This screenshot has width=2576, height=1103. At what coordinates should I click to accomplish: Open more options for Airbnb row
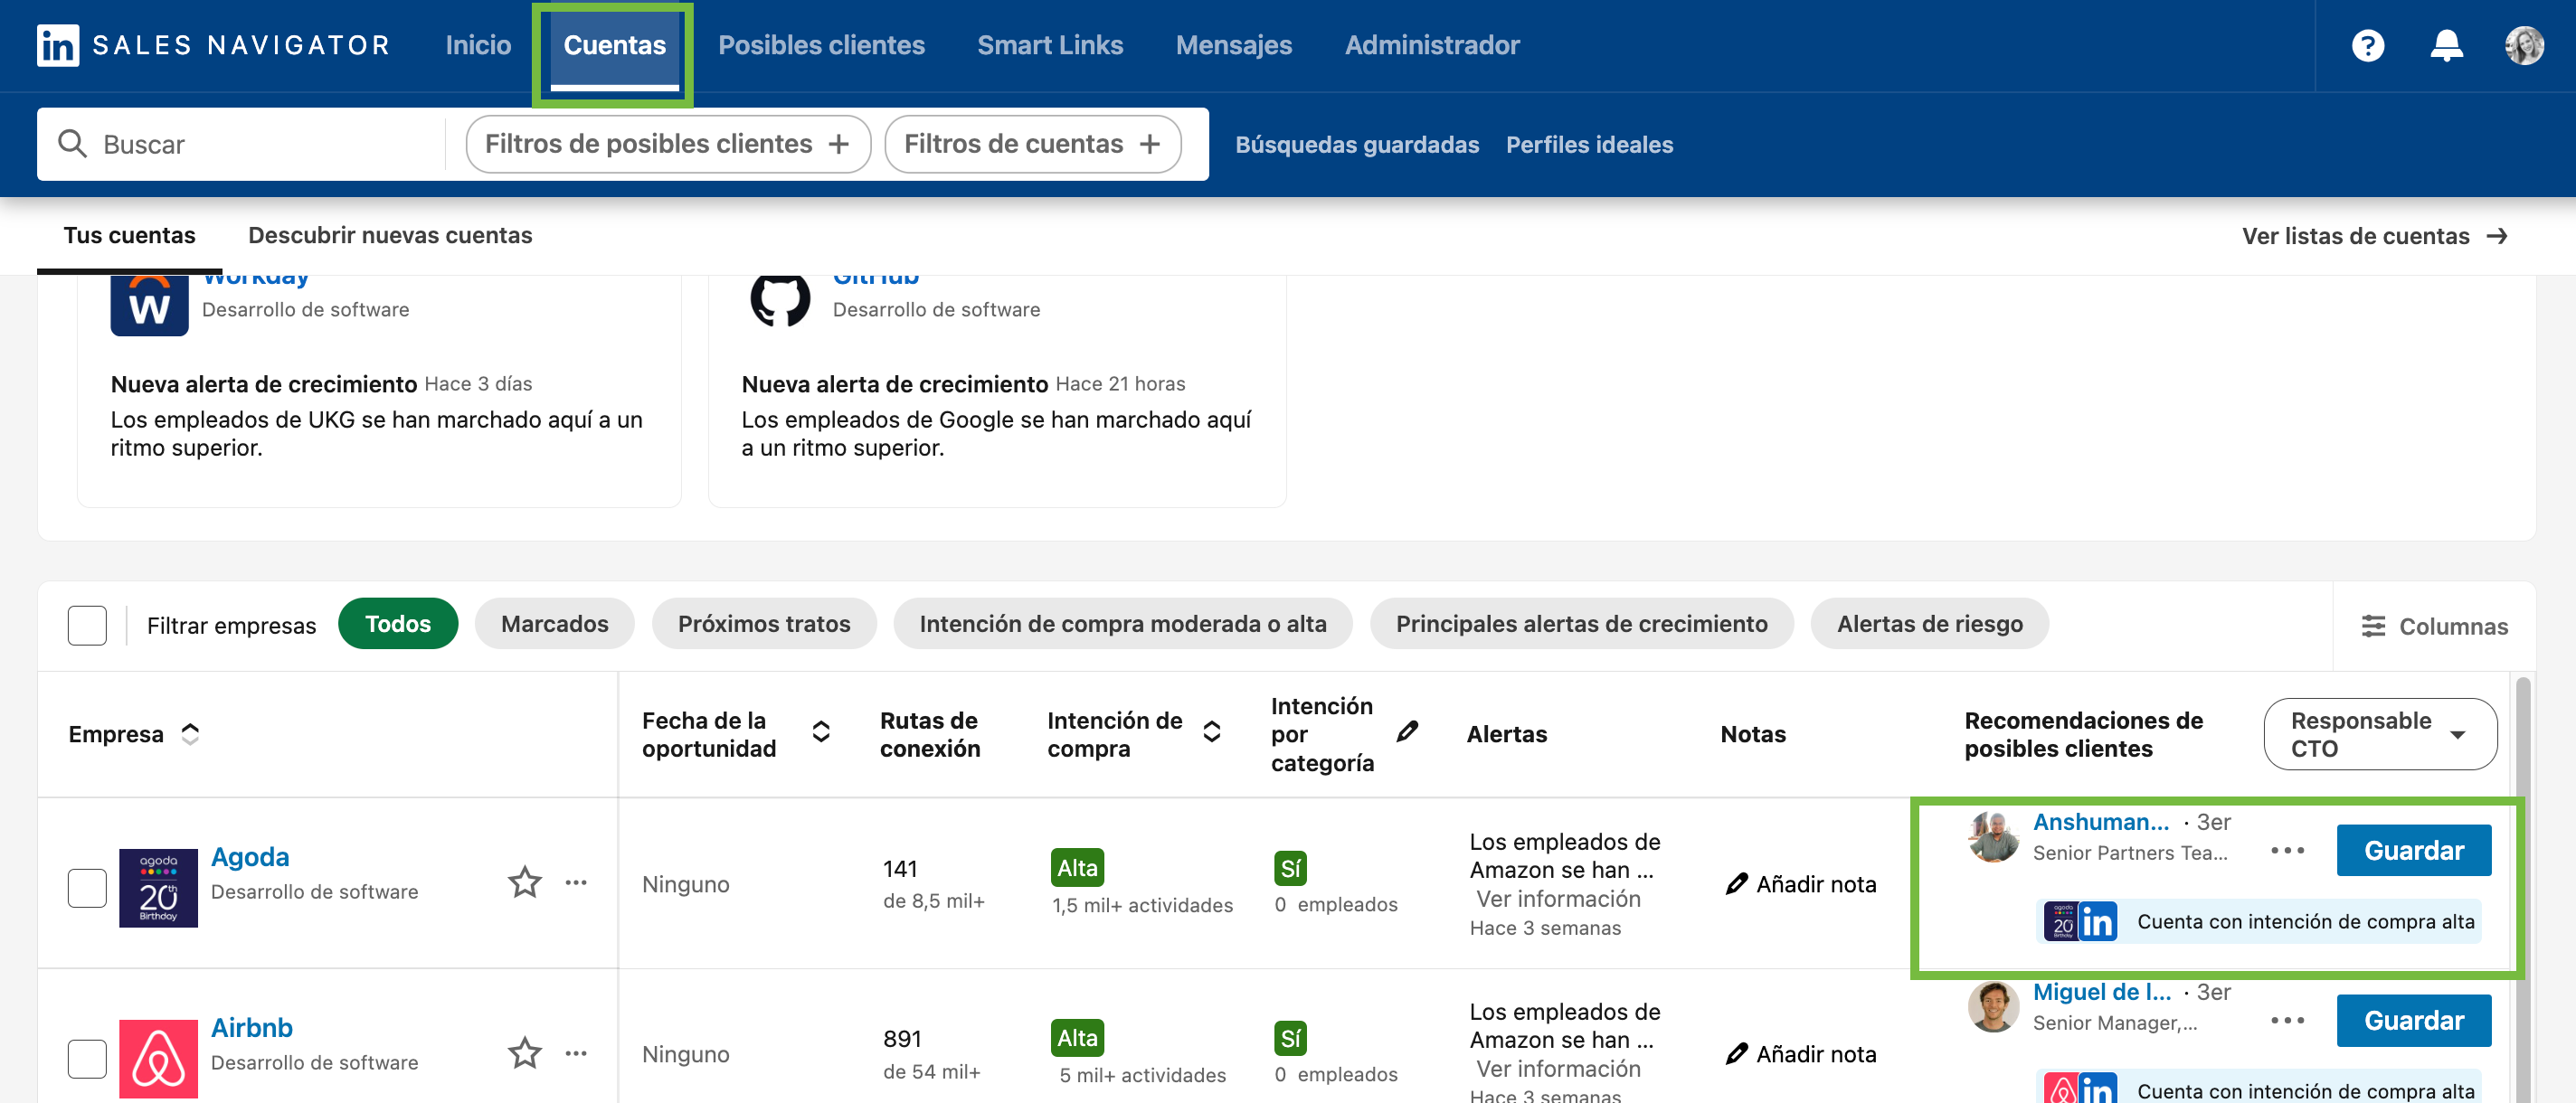click(576, 1052)
